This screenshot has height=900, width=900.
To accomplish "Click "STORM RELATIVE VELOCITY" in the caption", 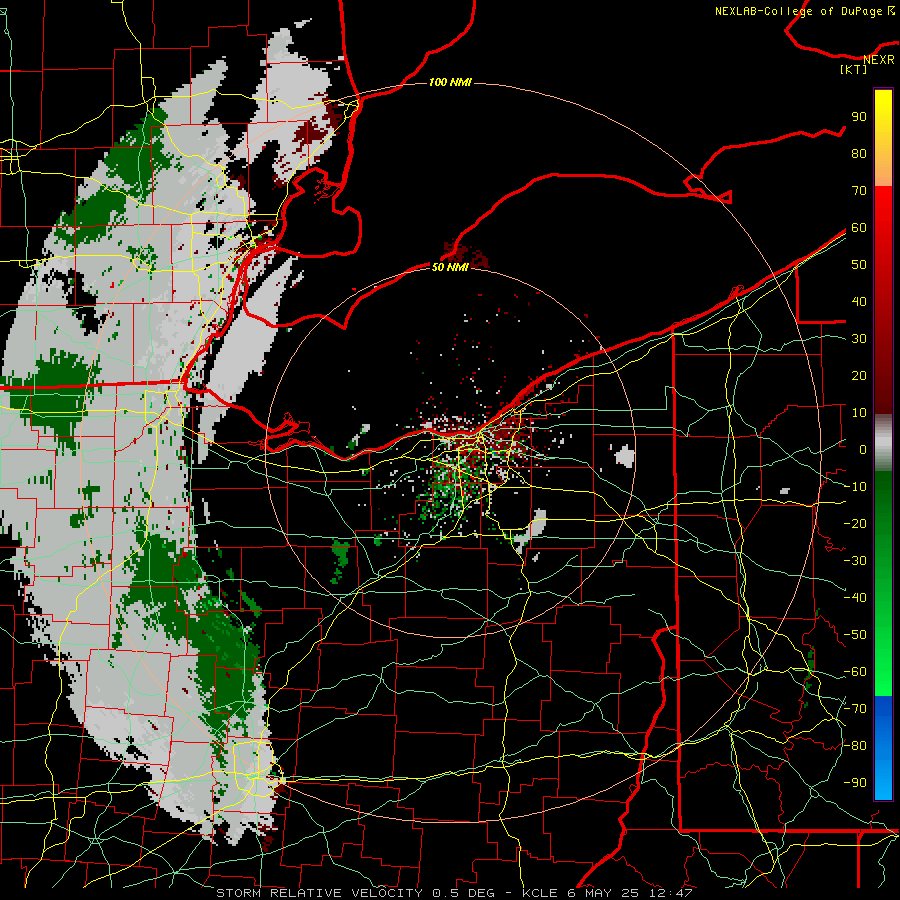I will [x=319, y=893].
